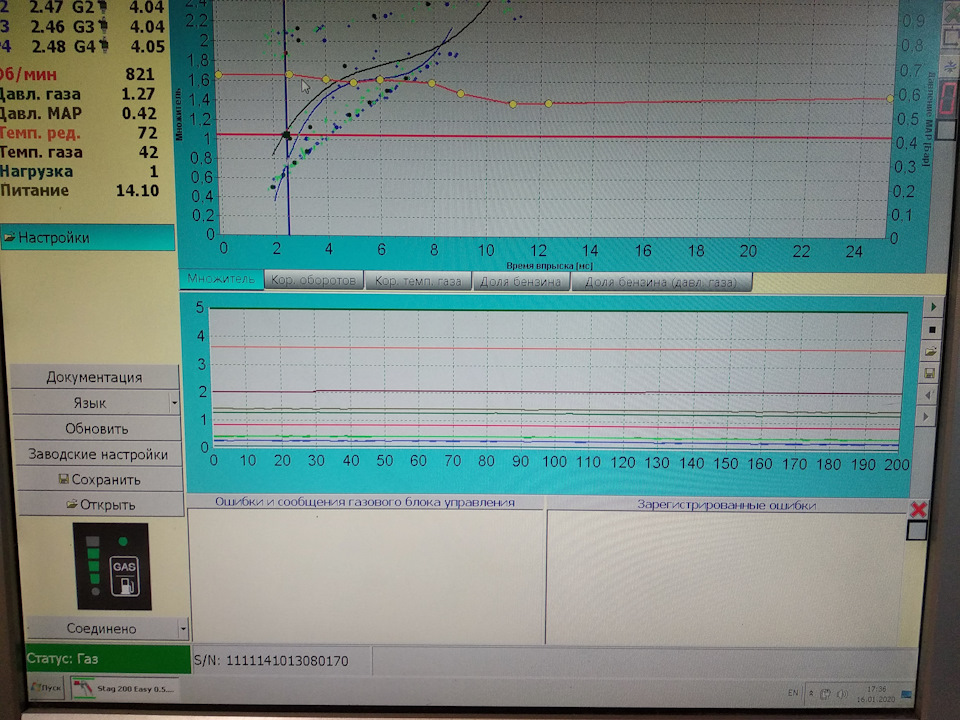Image resolution: width=960 pixels, height=720 pixels.
Task: Click the Язык button
Action: coord(90,403)
